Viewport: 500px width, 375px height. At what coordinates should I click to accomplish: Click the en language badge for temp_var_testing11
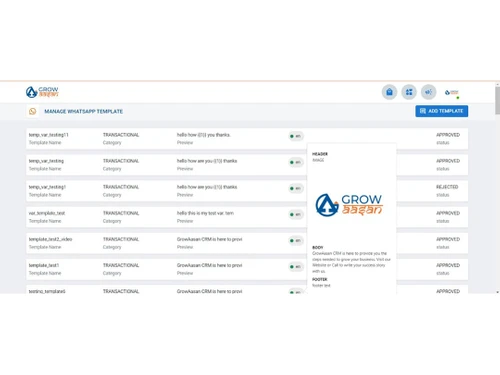point(296,136)
